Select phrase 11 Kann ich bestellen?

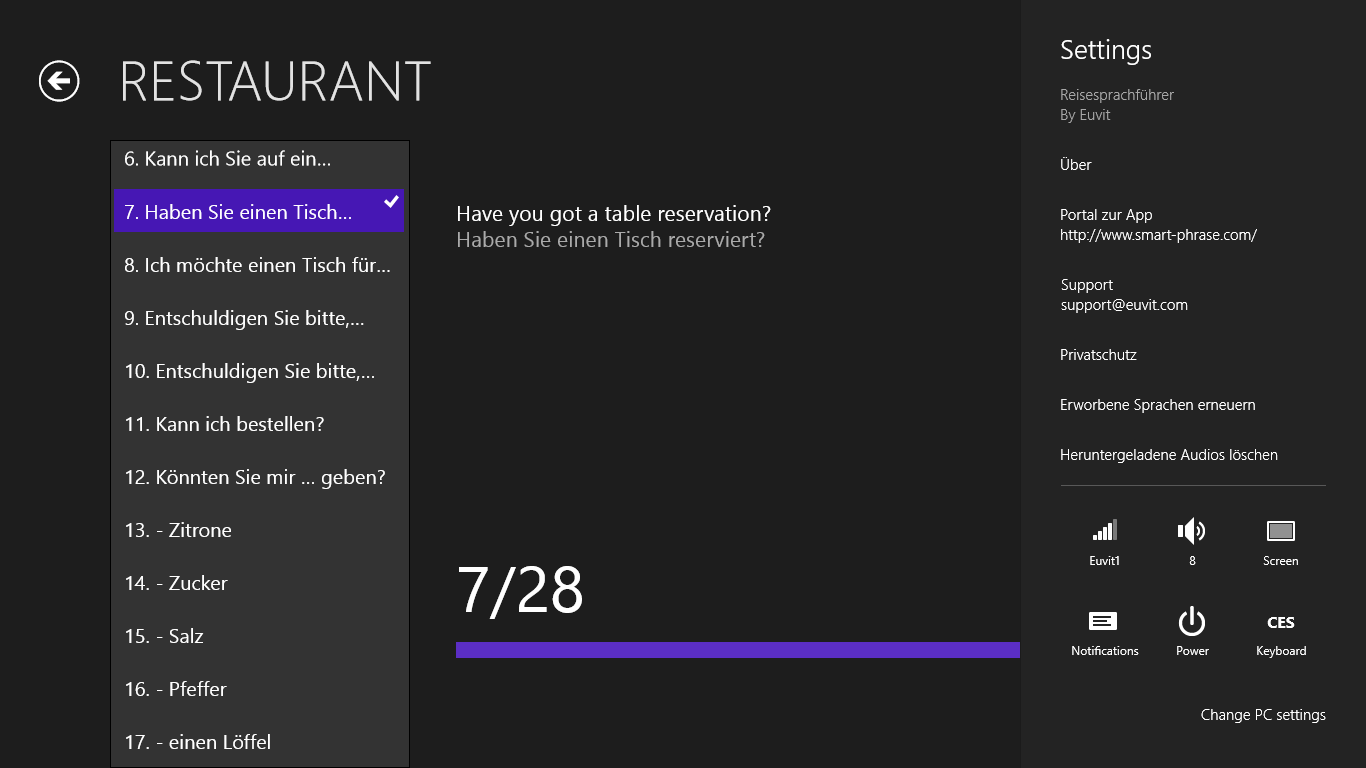[224, 424]
